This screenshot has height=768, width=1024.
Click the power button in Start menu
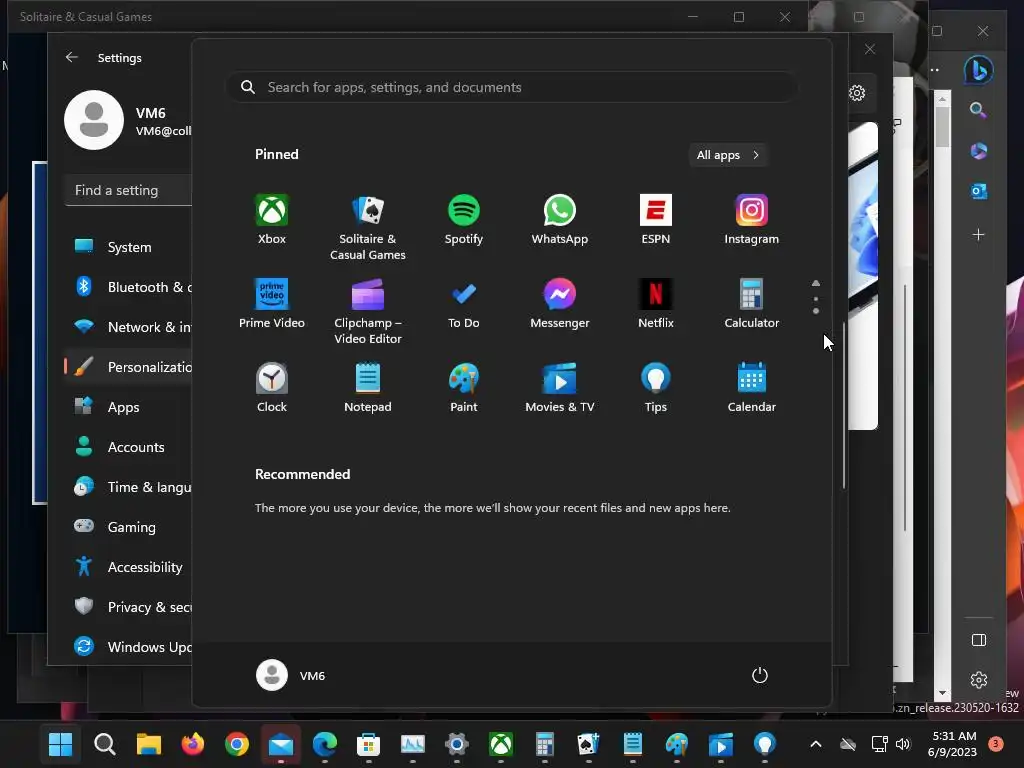(x=760, y=675)
